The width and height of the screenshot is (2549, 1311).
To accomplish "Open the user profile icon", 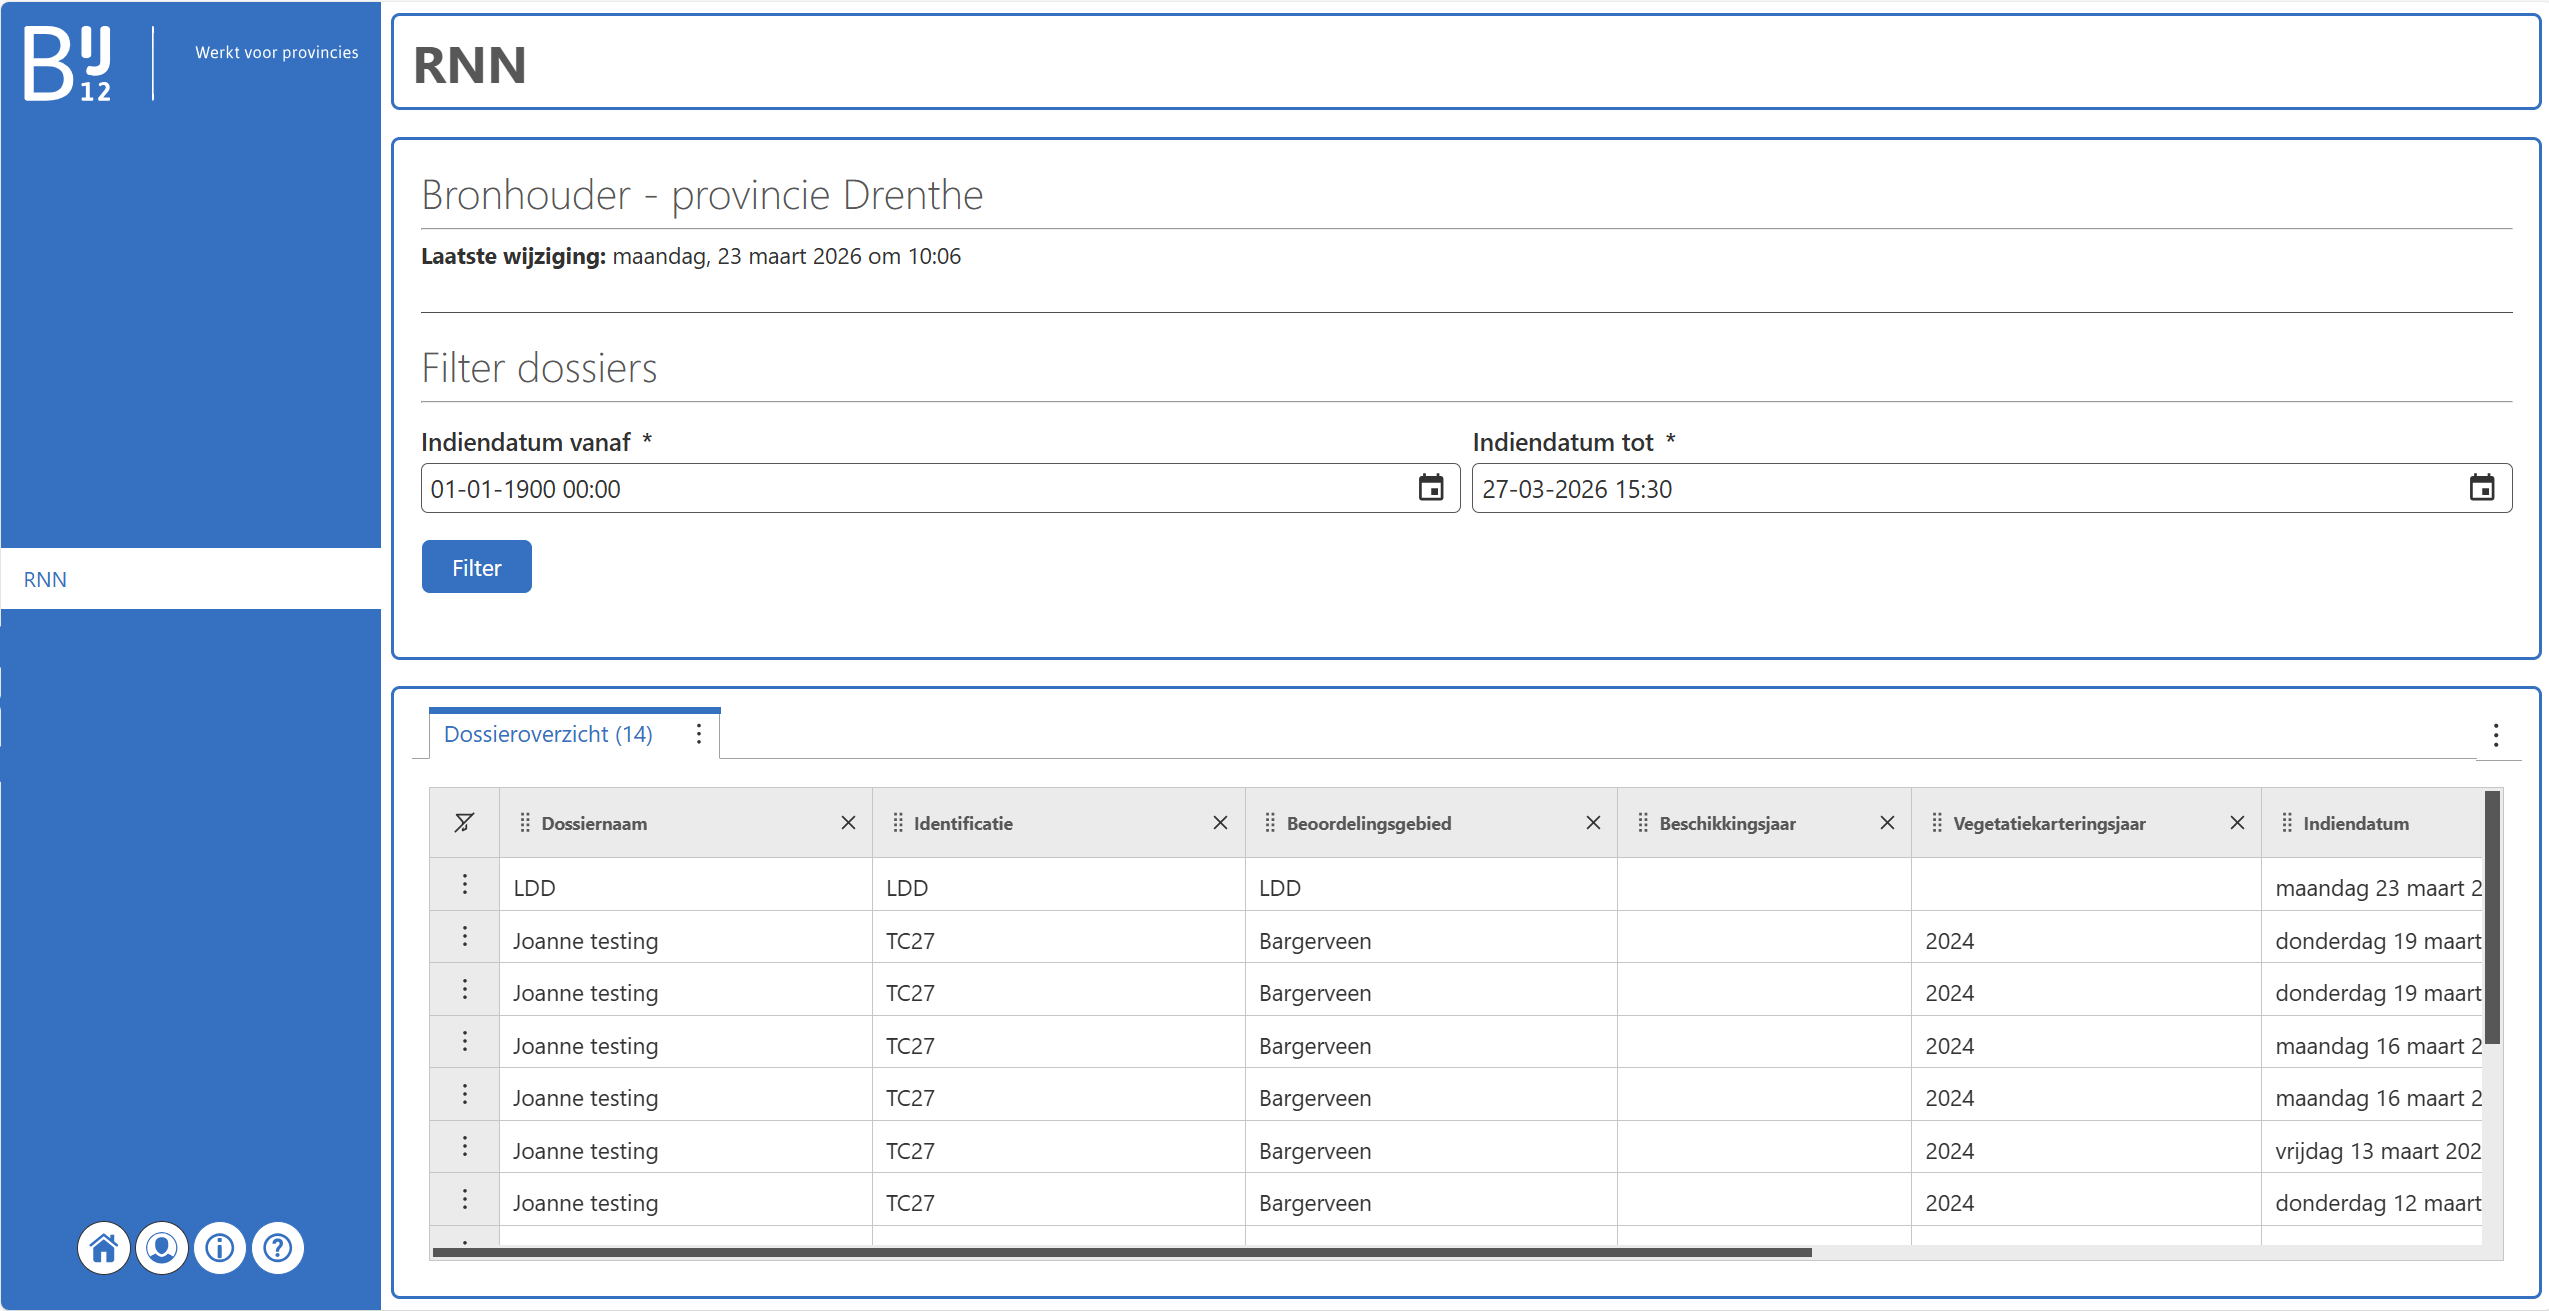I will pos(162,1248).
